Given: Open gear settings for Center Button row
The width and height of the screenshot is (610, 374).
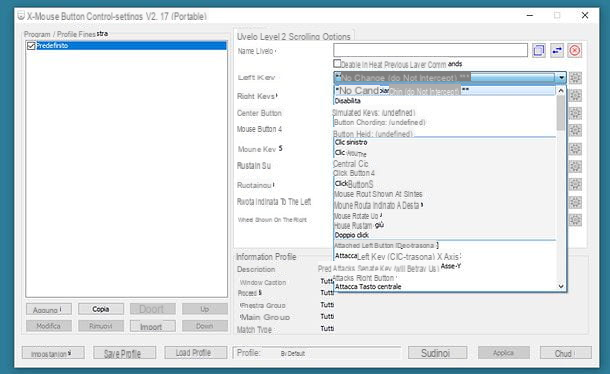Looking at the screenshot, I should pyautogui.click(x=575, y=113).
